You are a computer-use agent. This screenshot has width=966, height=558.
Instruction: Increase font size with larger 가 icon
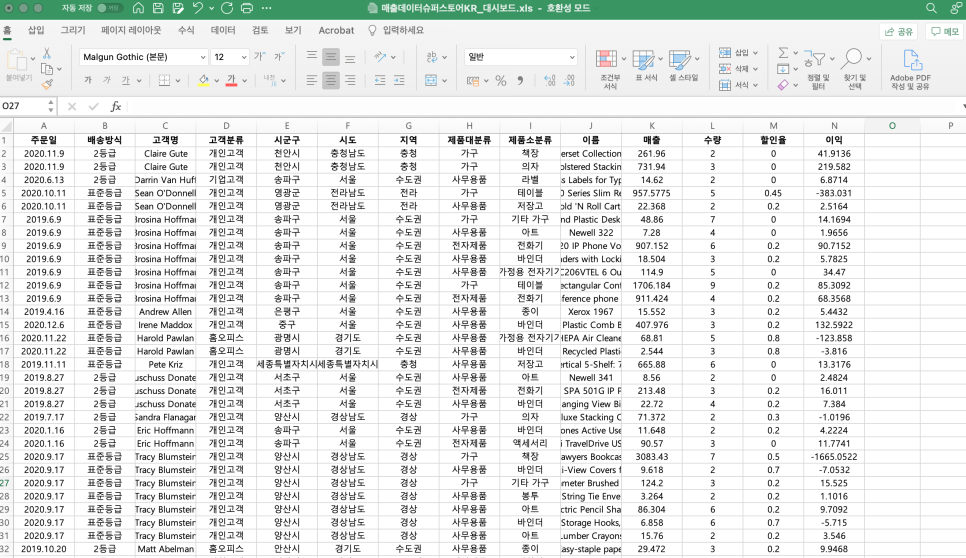[259, 57]
